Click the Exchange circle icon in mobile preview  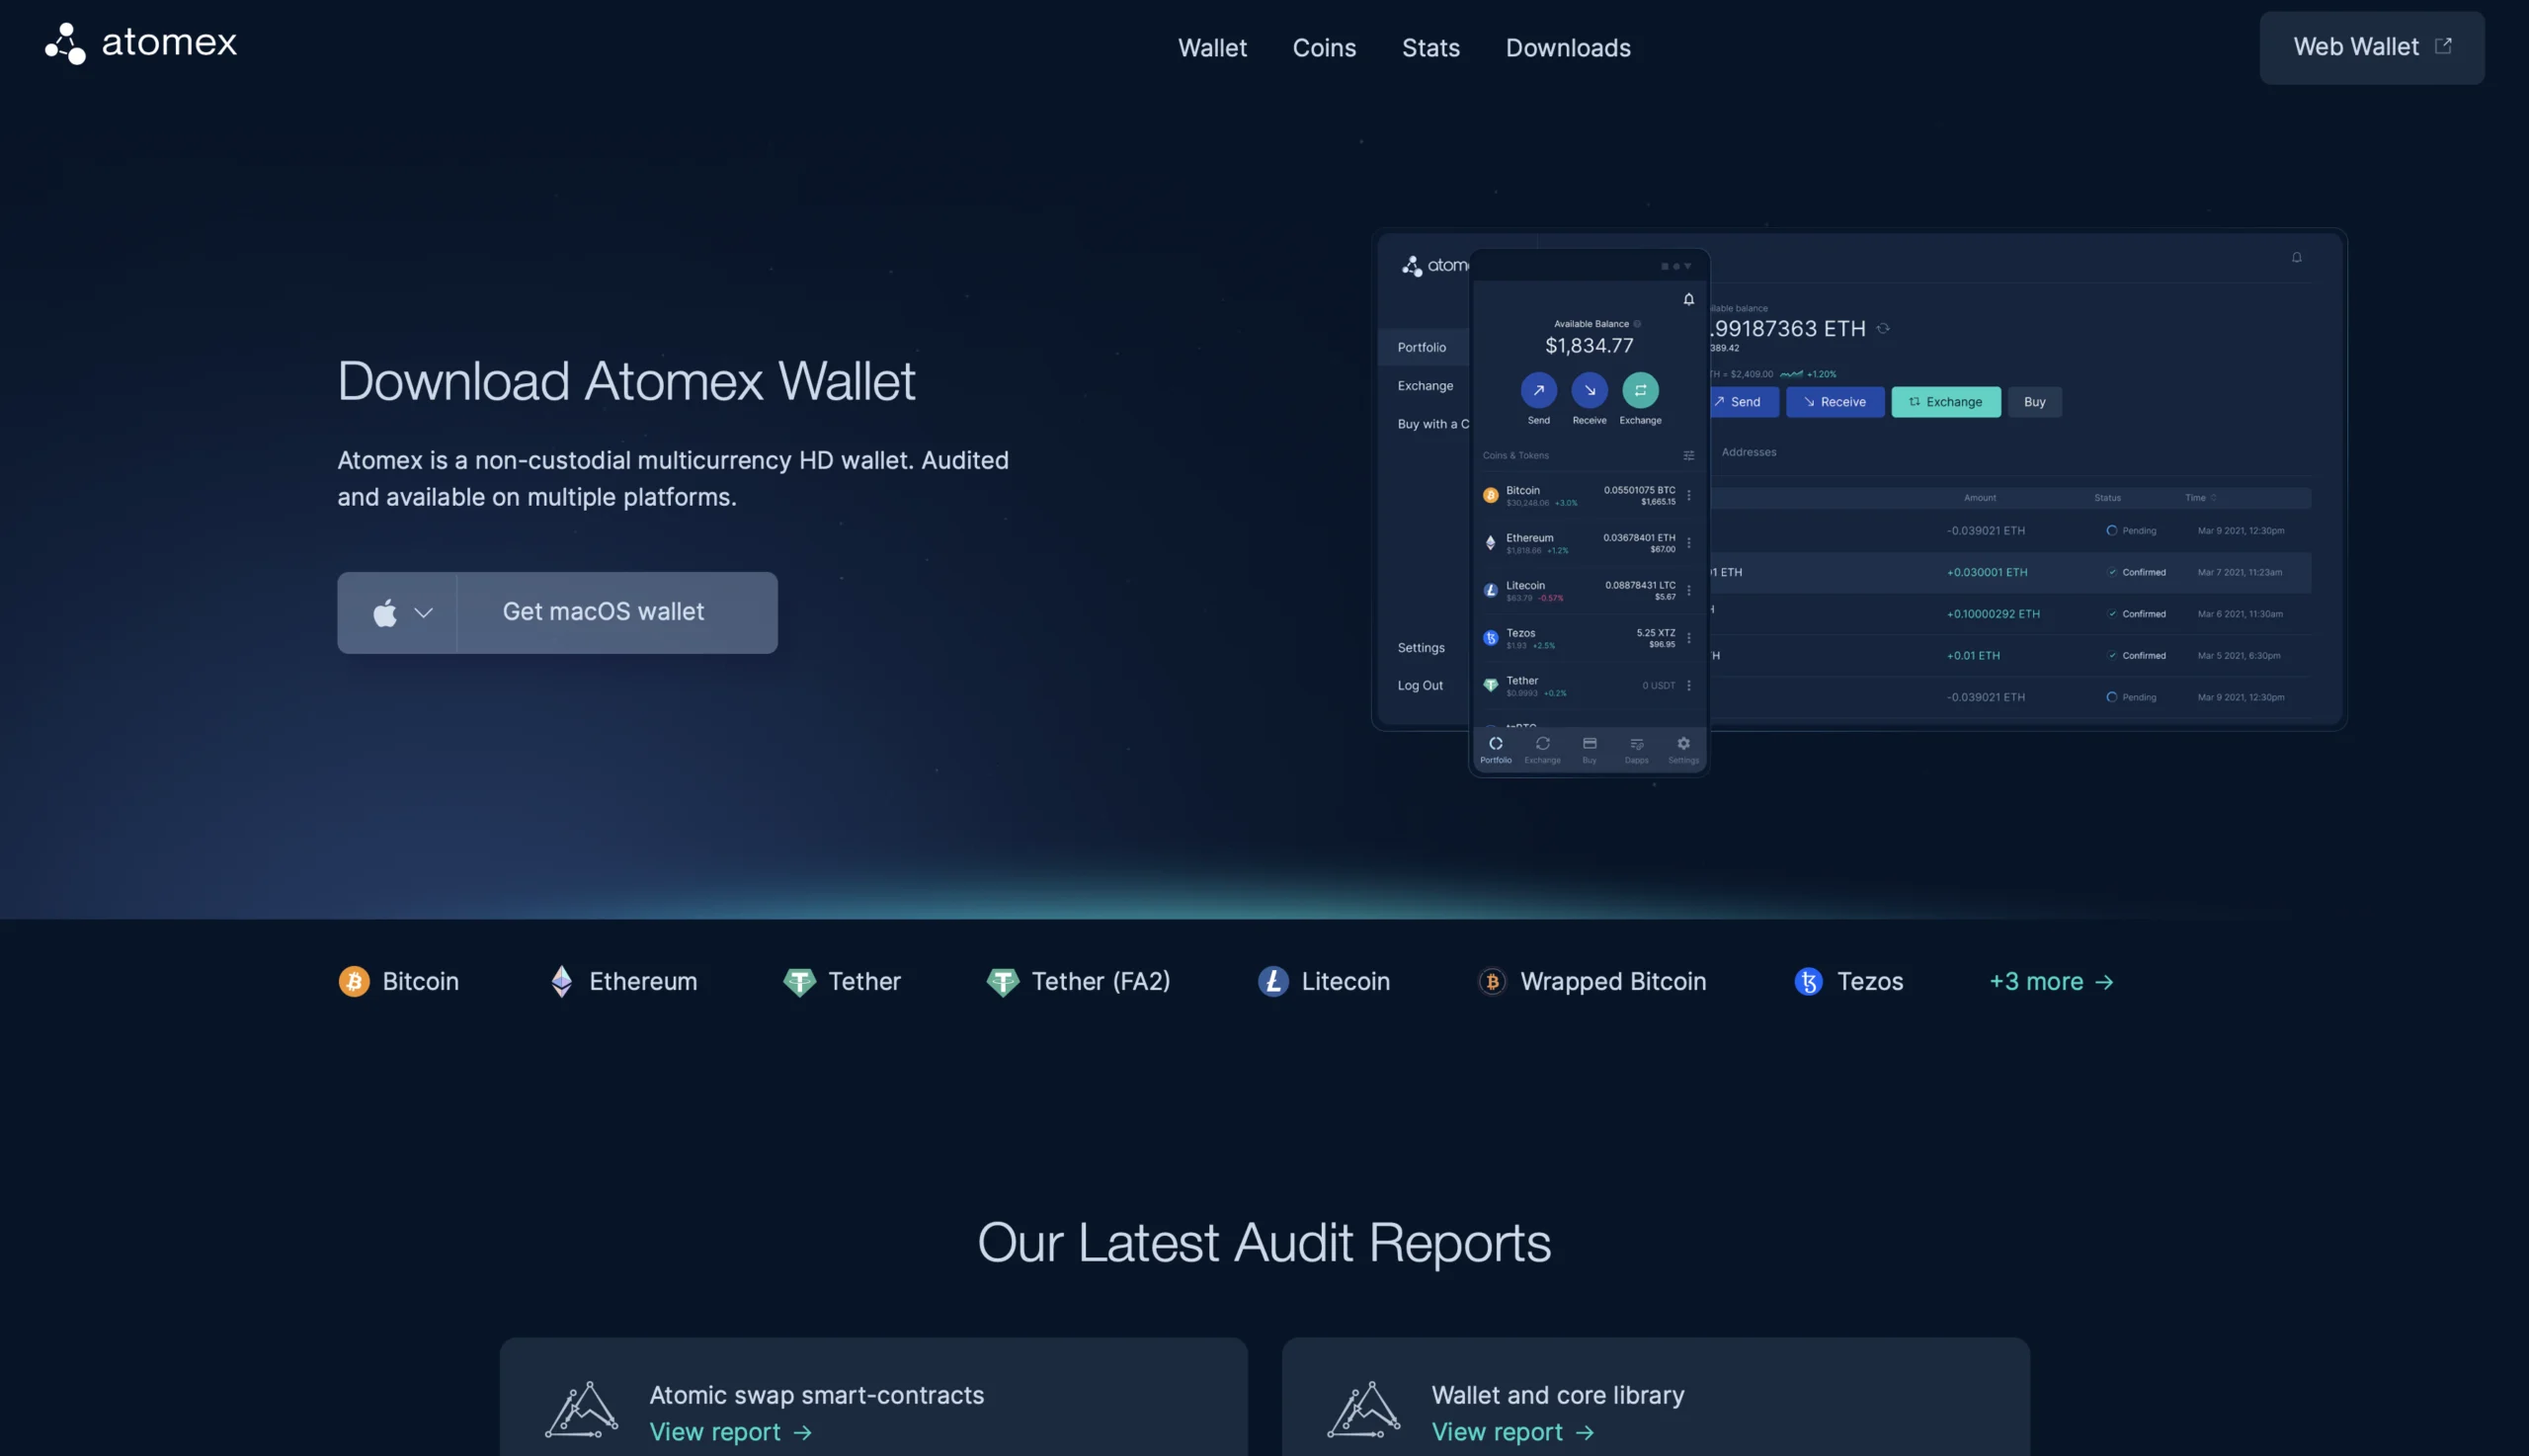pos(1640,390)
